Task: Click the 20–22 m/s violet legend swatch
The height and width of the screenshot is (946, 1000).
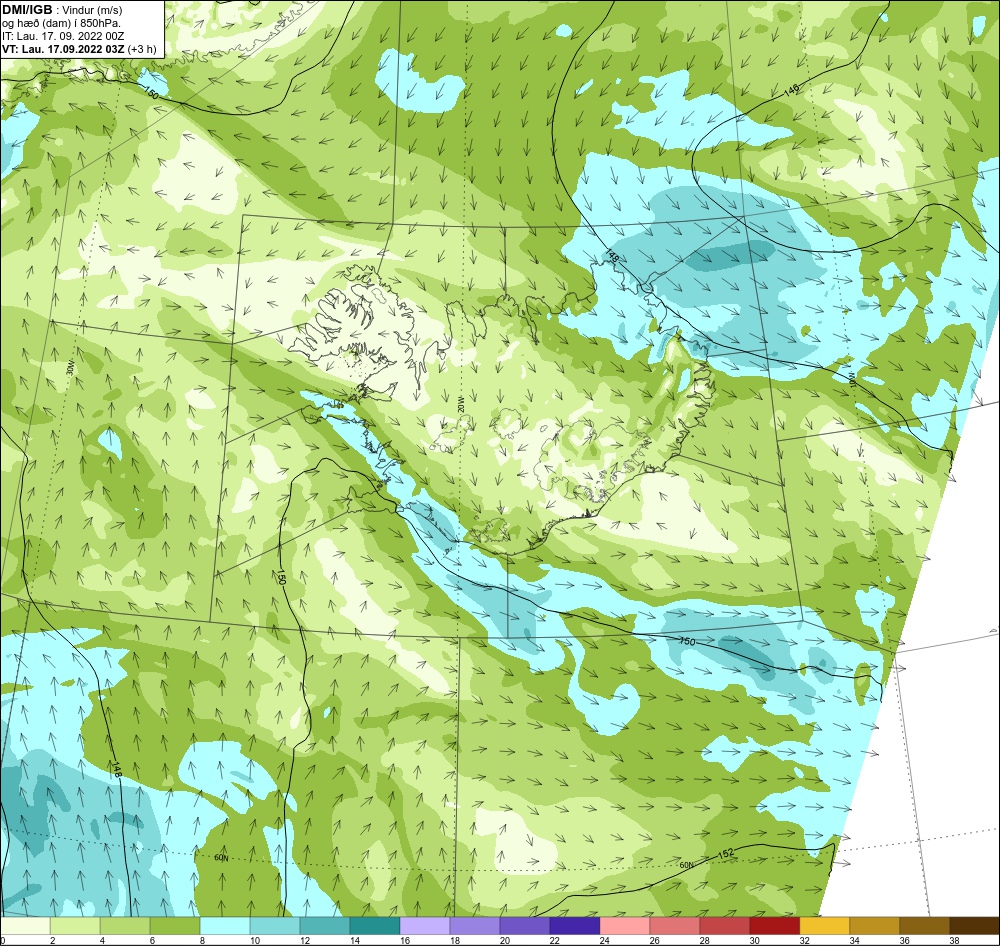Action: click(x=525, y=926)
